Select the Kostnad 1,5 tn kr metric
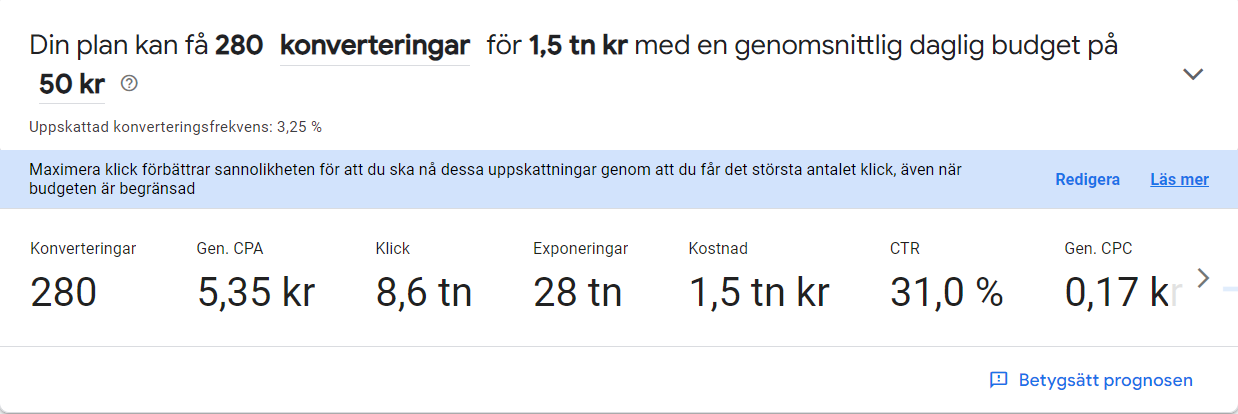The width and height of the screenshot is (1238, 414). (x=759, y=277)
